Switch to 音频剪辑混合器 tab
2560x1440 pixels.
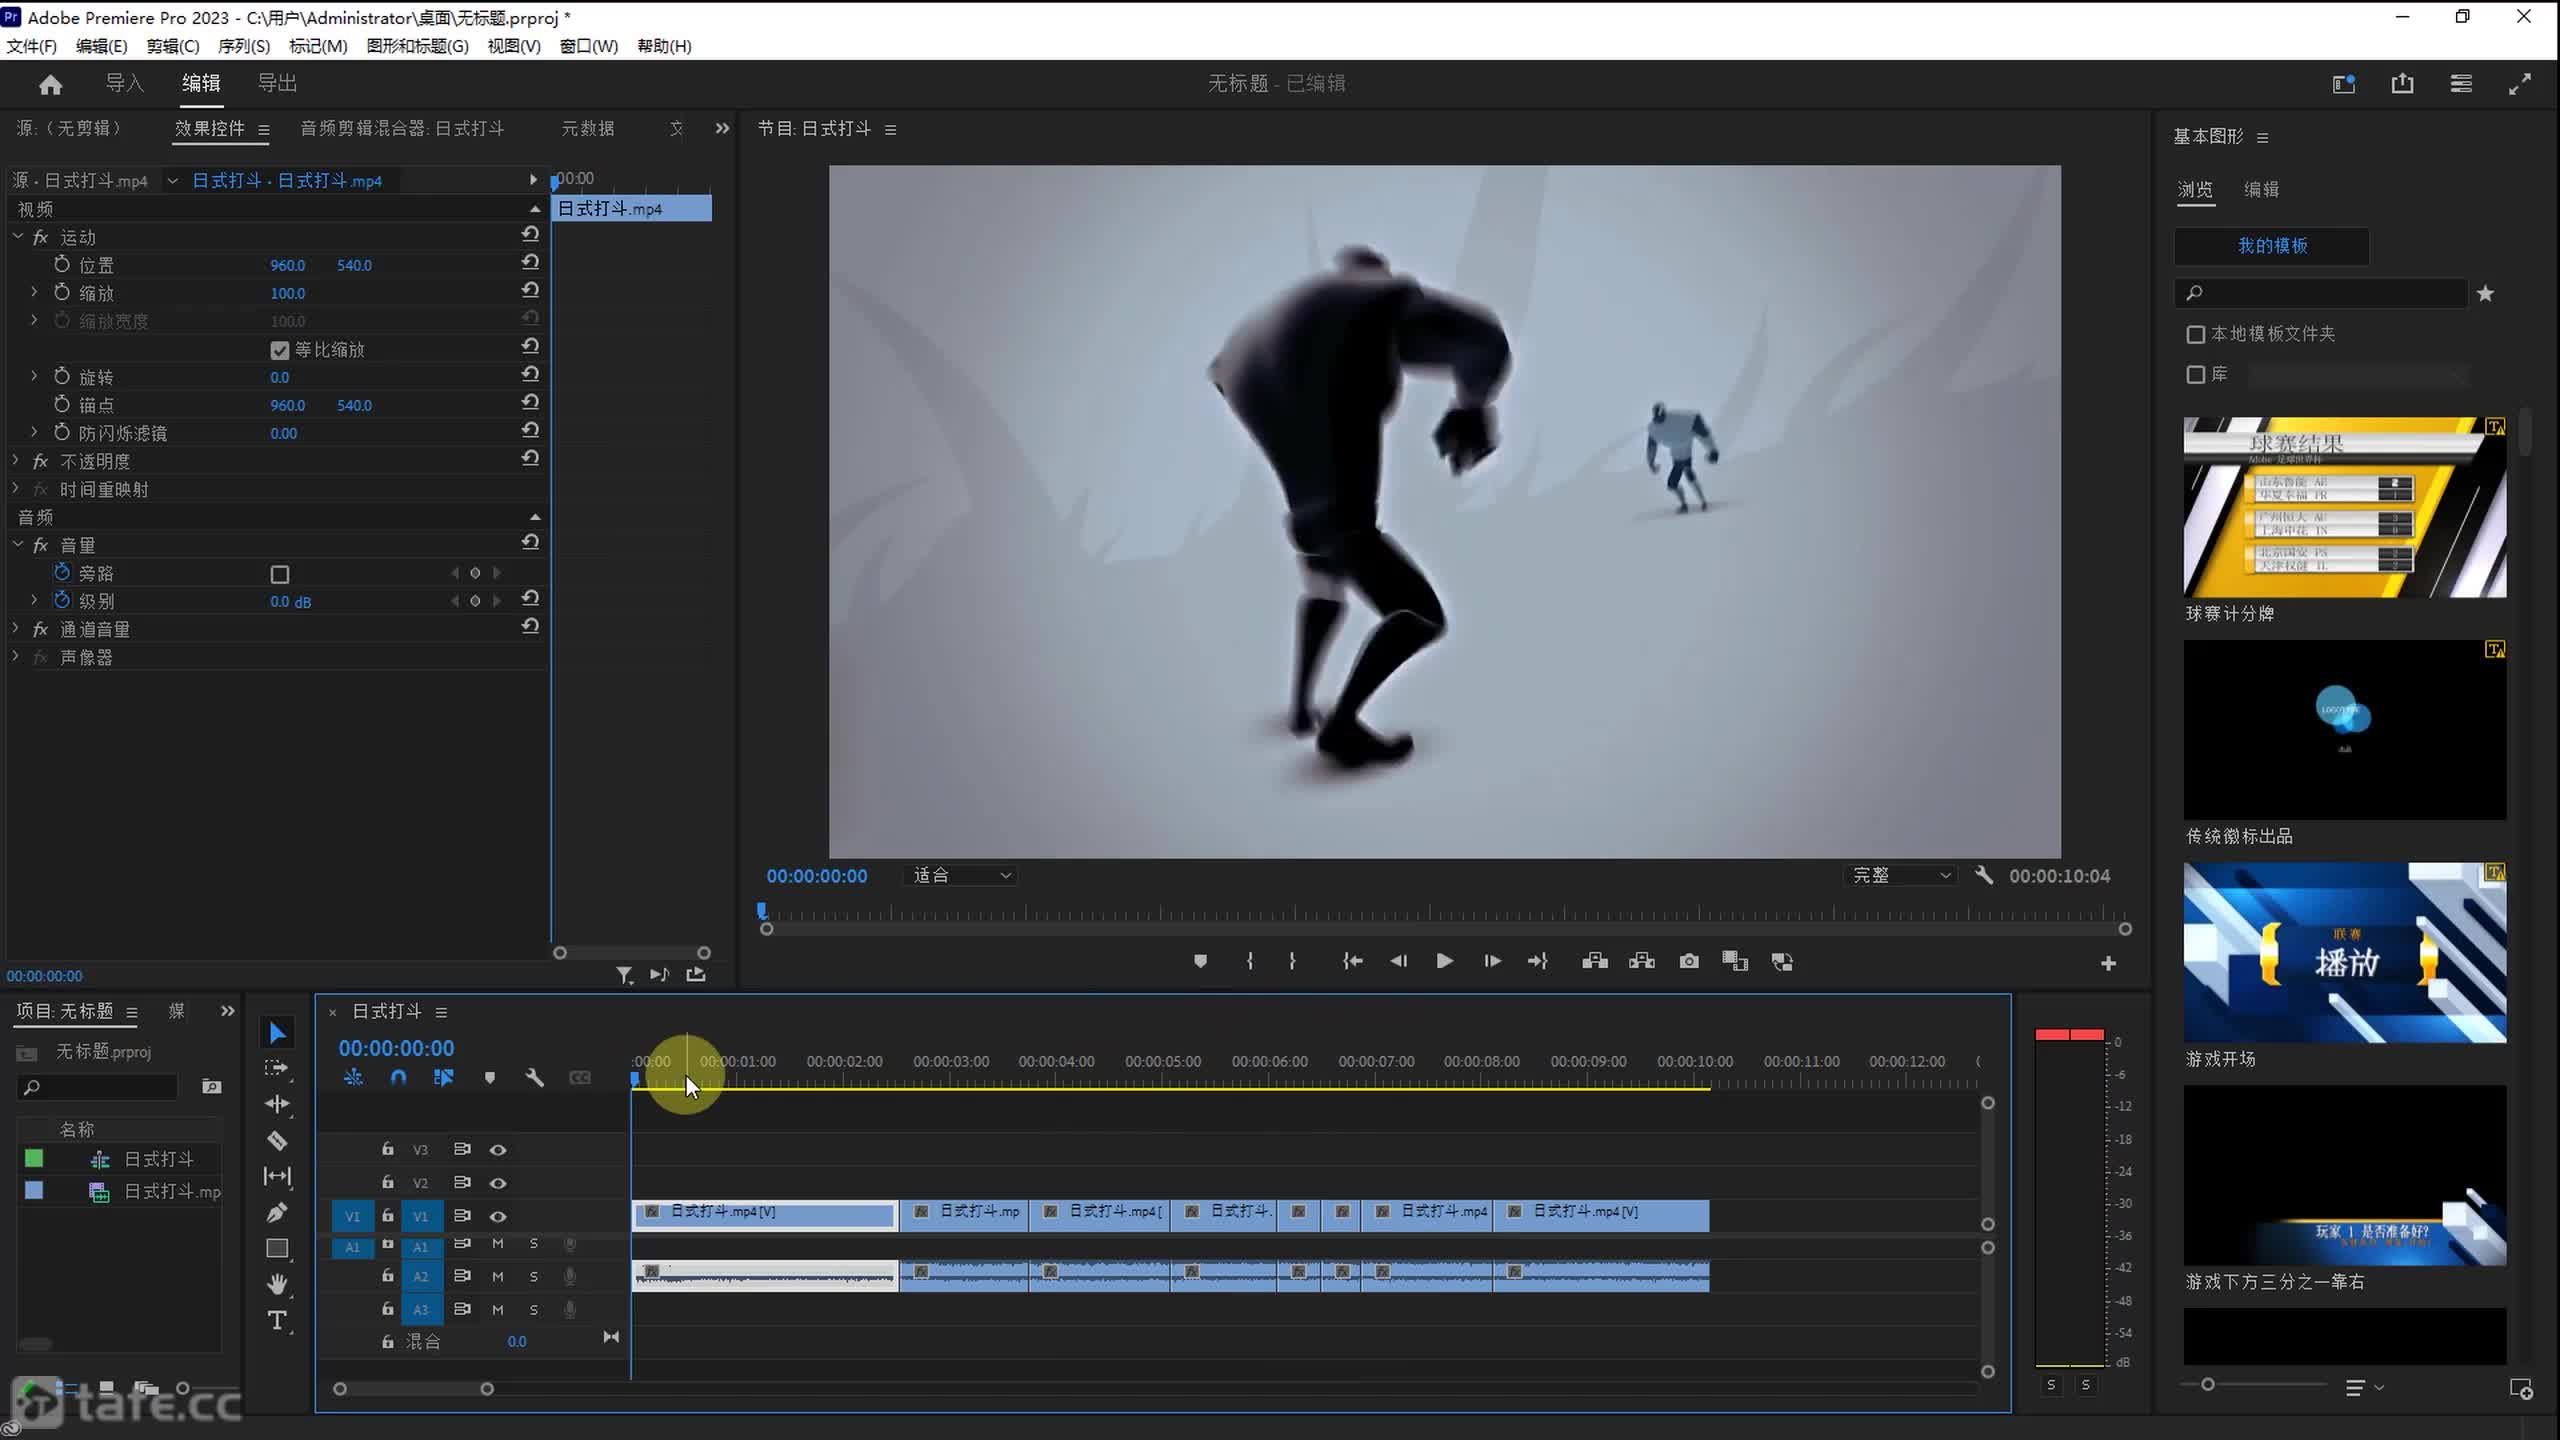pyautogui.click(x=402, y=128)
